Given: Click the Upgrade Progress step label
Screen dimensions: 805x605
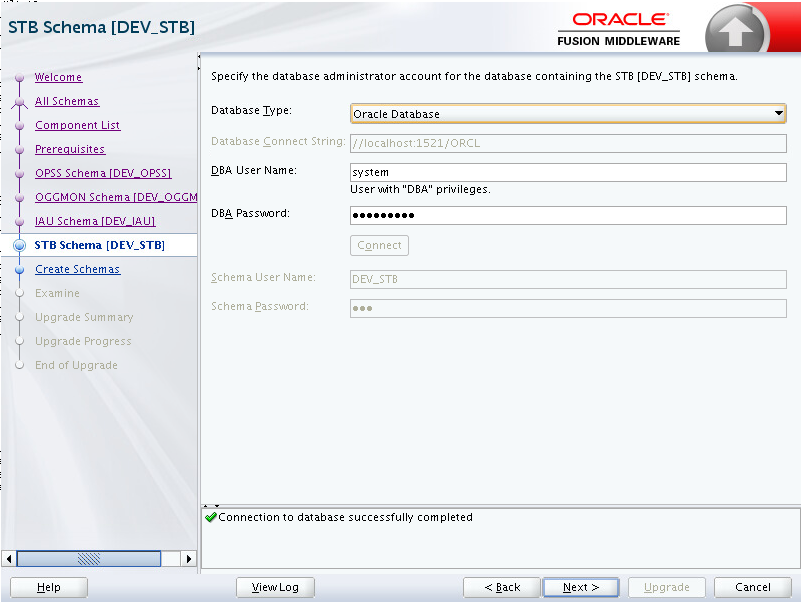Looking at the screenshot, I should (x=83, y=342).
